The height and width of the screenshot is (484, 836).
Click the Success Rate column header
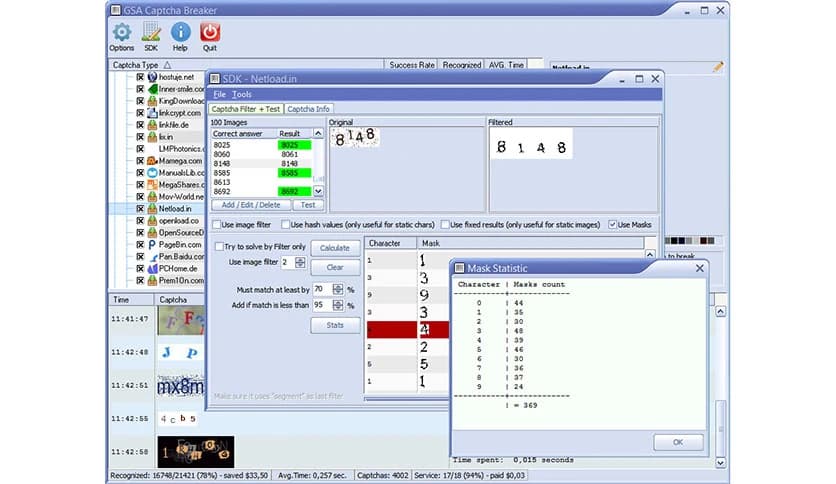pos(412,65)
